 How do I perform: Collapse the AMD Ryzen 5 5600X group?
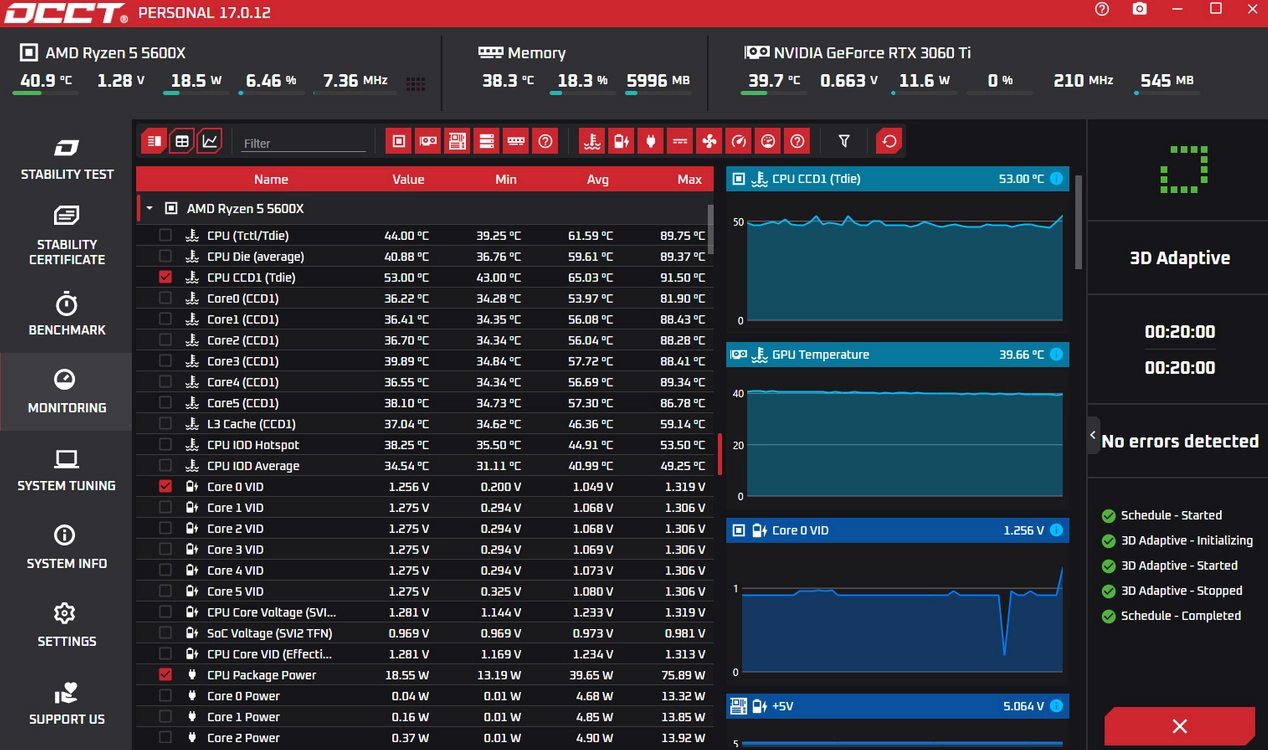pyautogui.click(x=149, y=209)
